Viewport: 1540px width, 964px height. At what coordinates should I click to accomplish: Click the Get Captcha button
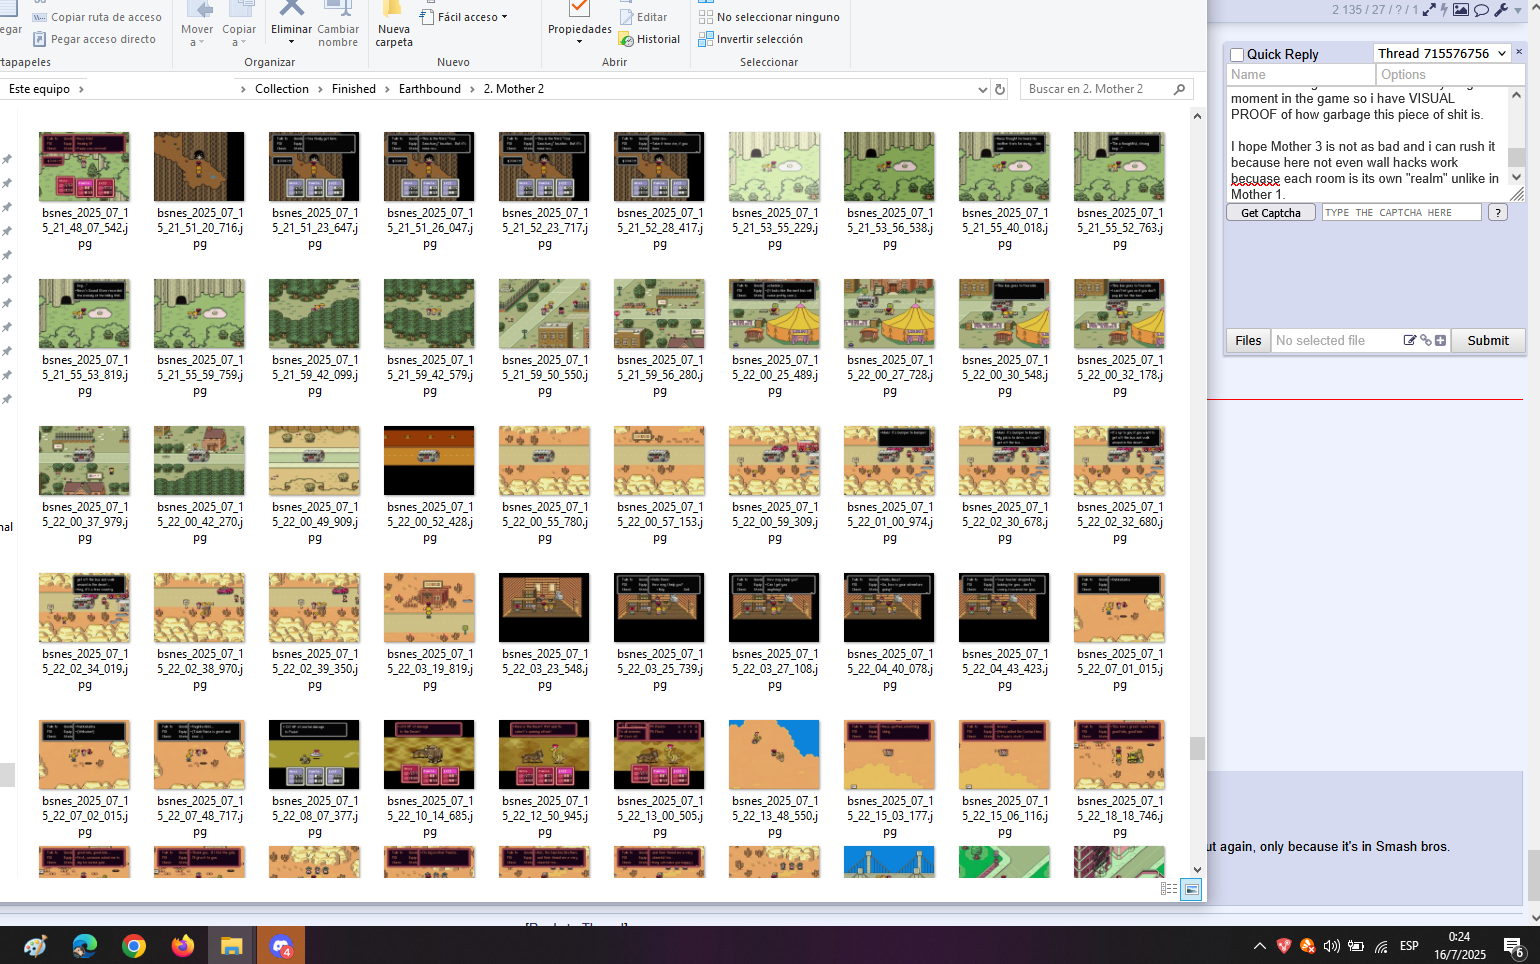(x=1270, y=213)
